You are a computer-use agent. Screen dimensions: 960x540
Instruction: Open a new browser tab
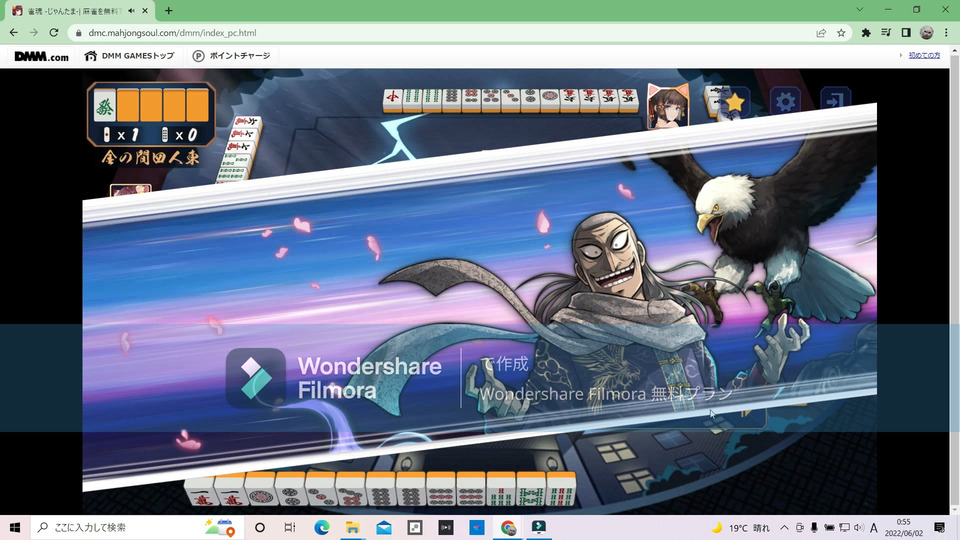[168, 10]
